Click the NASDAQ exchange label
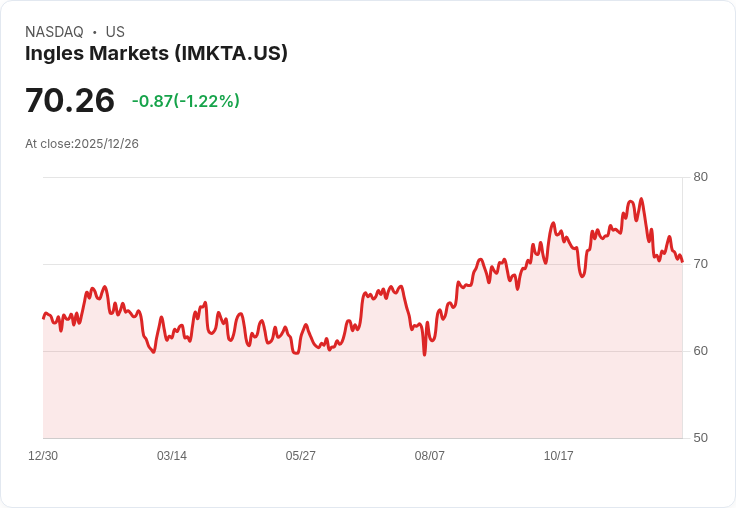736x508 pixels. click(x=54, y=32)
